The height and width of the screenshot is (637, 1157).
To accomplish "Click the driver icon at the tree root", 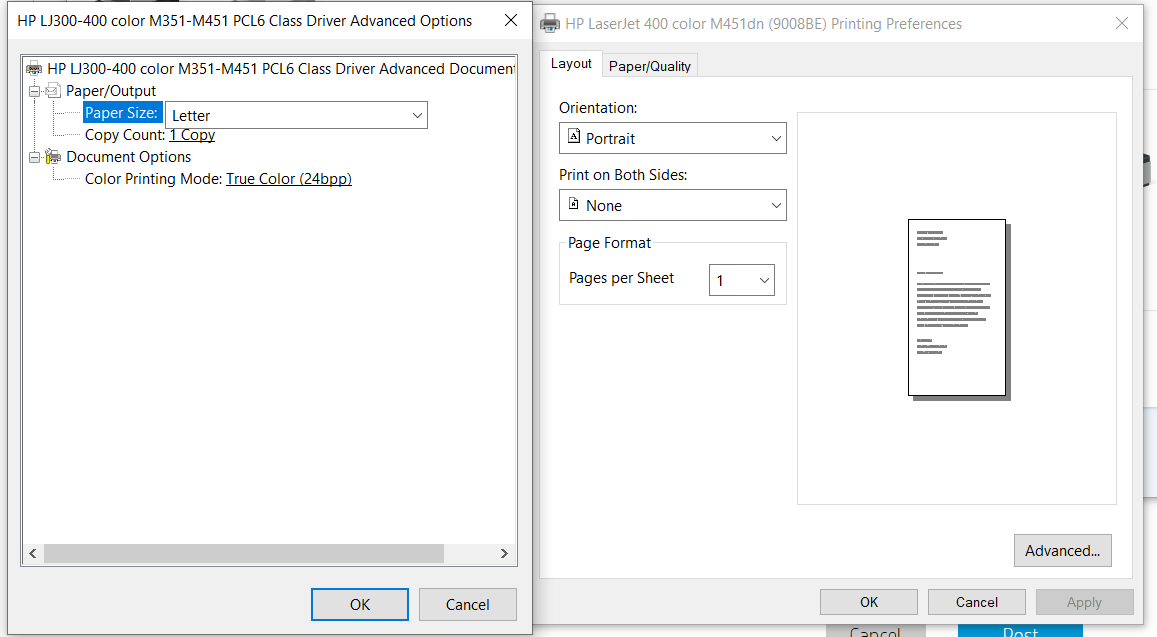I will (34, 68).
